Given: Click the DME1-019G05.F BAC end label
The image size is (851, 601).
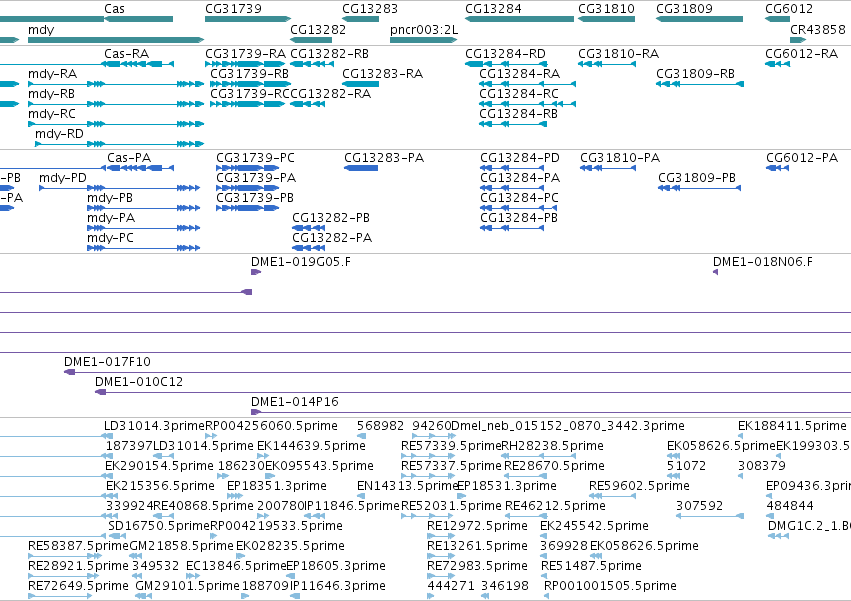Looking at the screenshot, I should click(x=301, y=262).
